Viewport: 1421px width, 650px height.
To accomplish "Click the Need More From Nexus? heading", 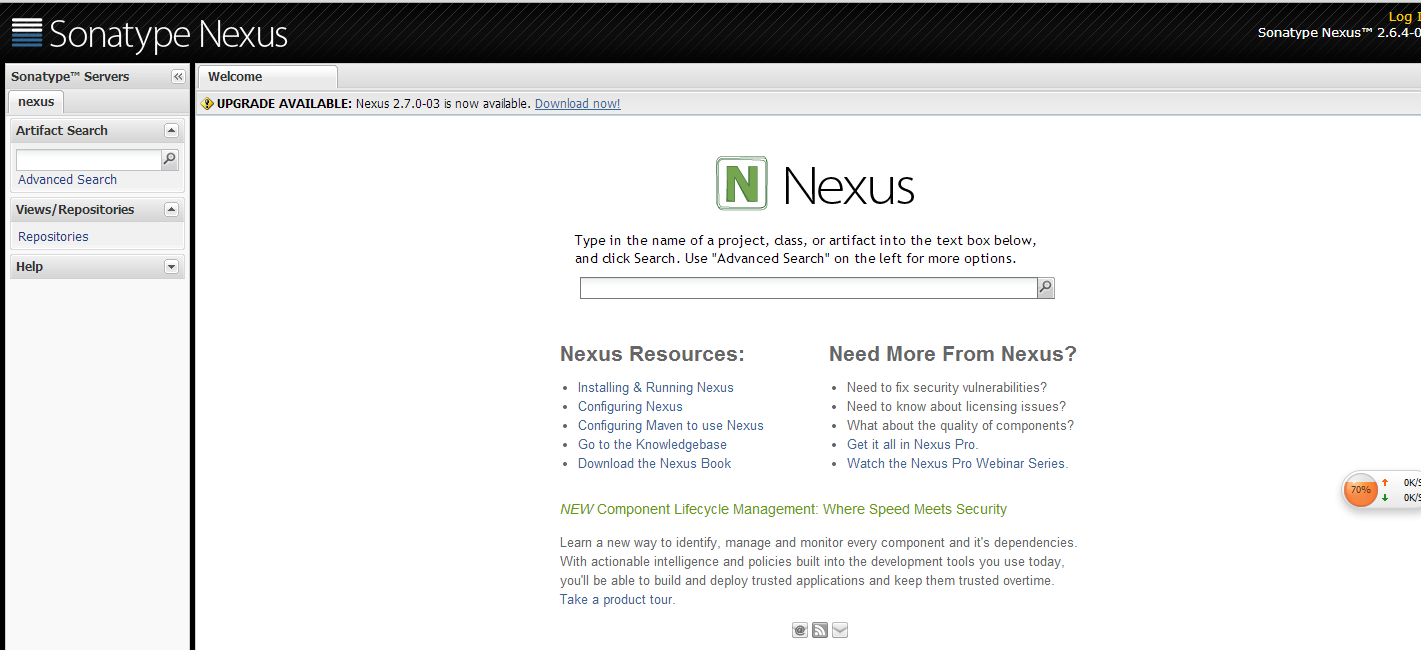I will pos(953,354).
